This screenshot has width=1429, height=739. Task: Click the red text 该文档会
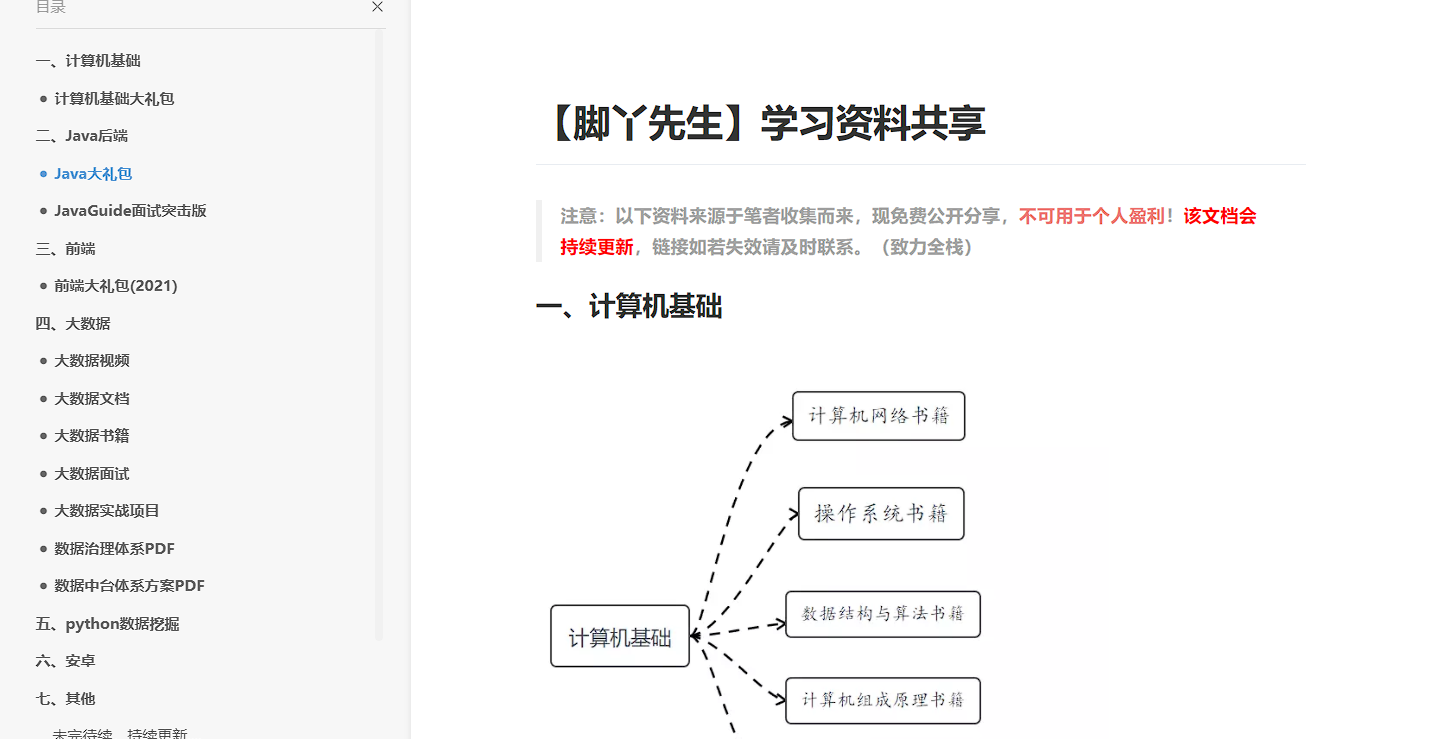[x=1220, y=216]
